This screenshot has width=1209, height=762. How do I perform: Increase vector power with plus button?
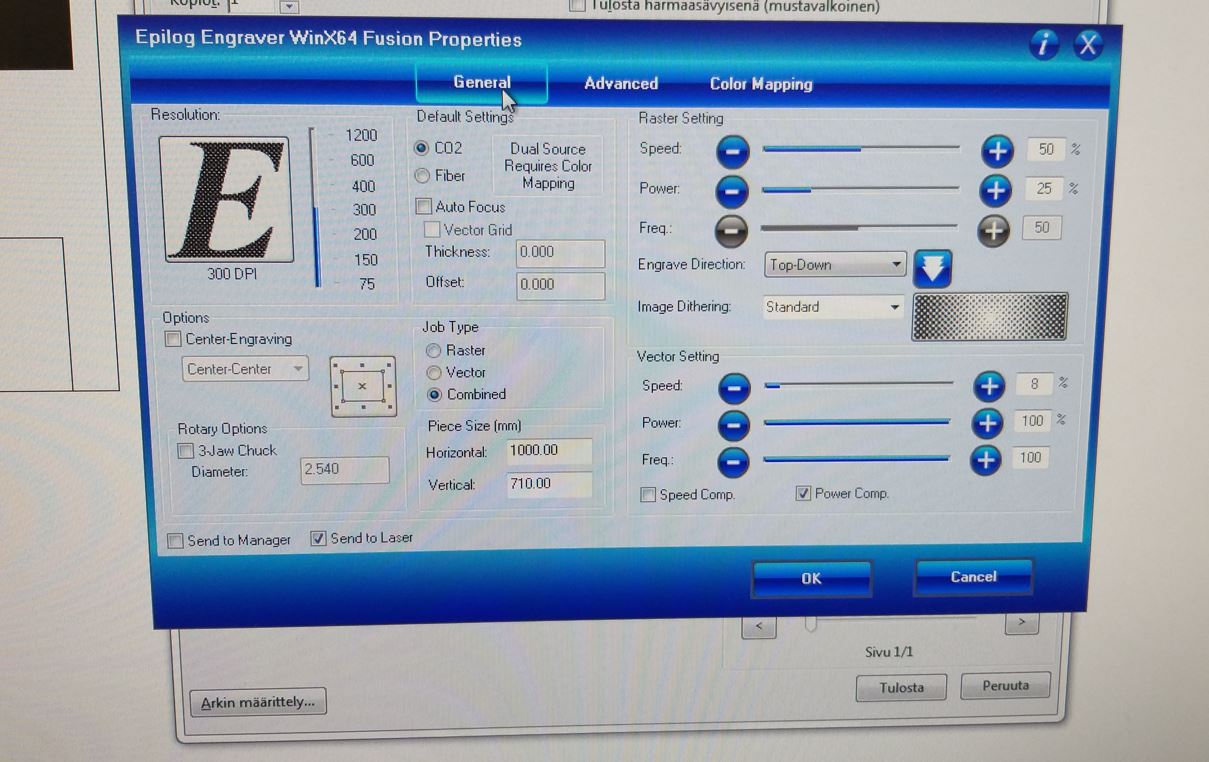tap(987, 423)
